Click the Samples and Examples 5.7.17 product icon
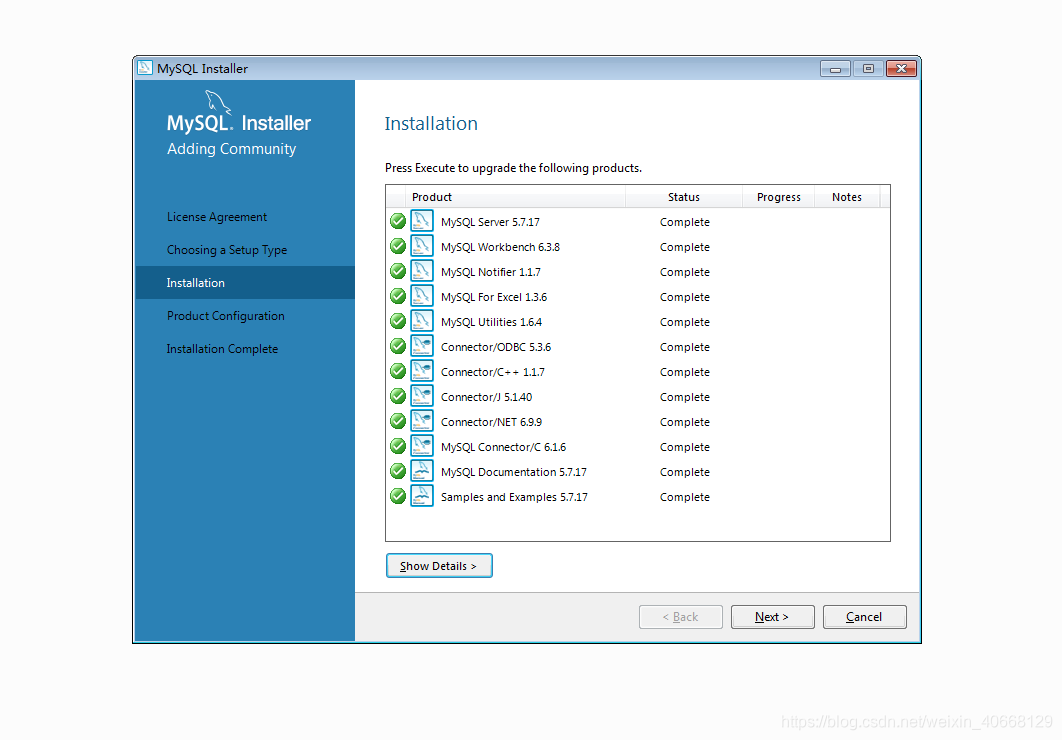This screenshot has height=740, width=1062. (421, 497)
